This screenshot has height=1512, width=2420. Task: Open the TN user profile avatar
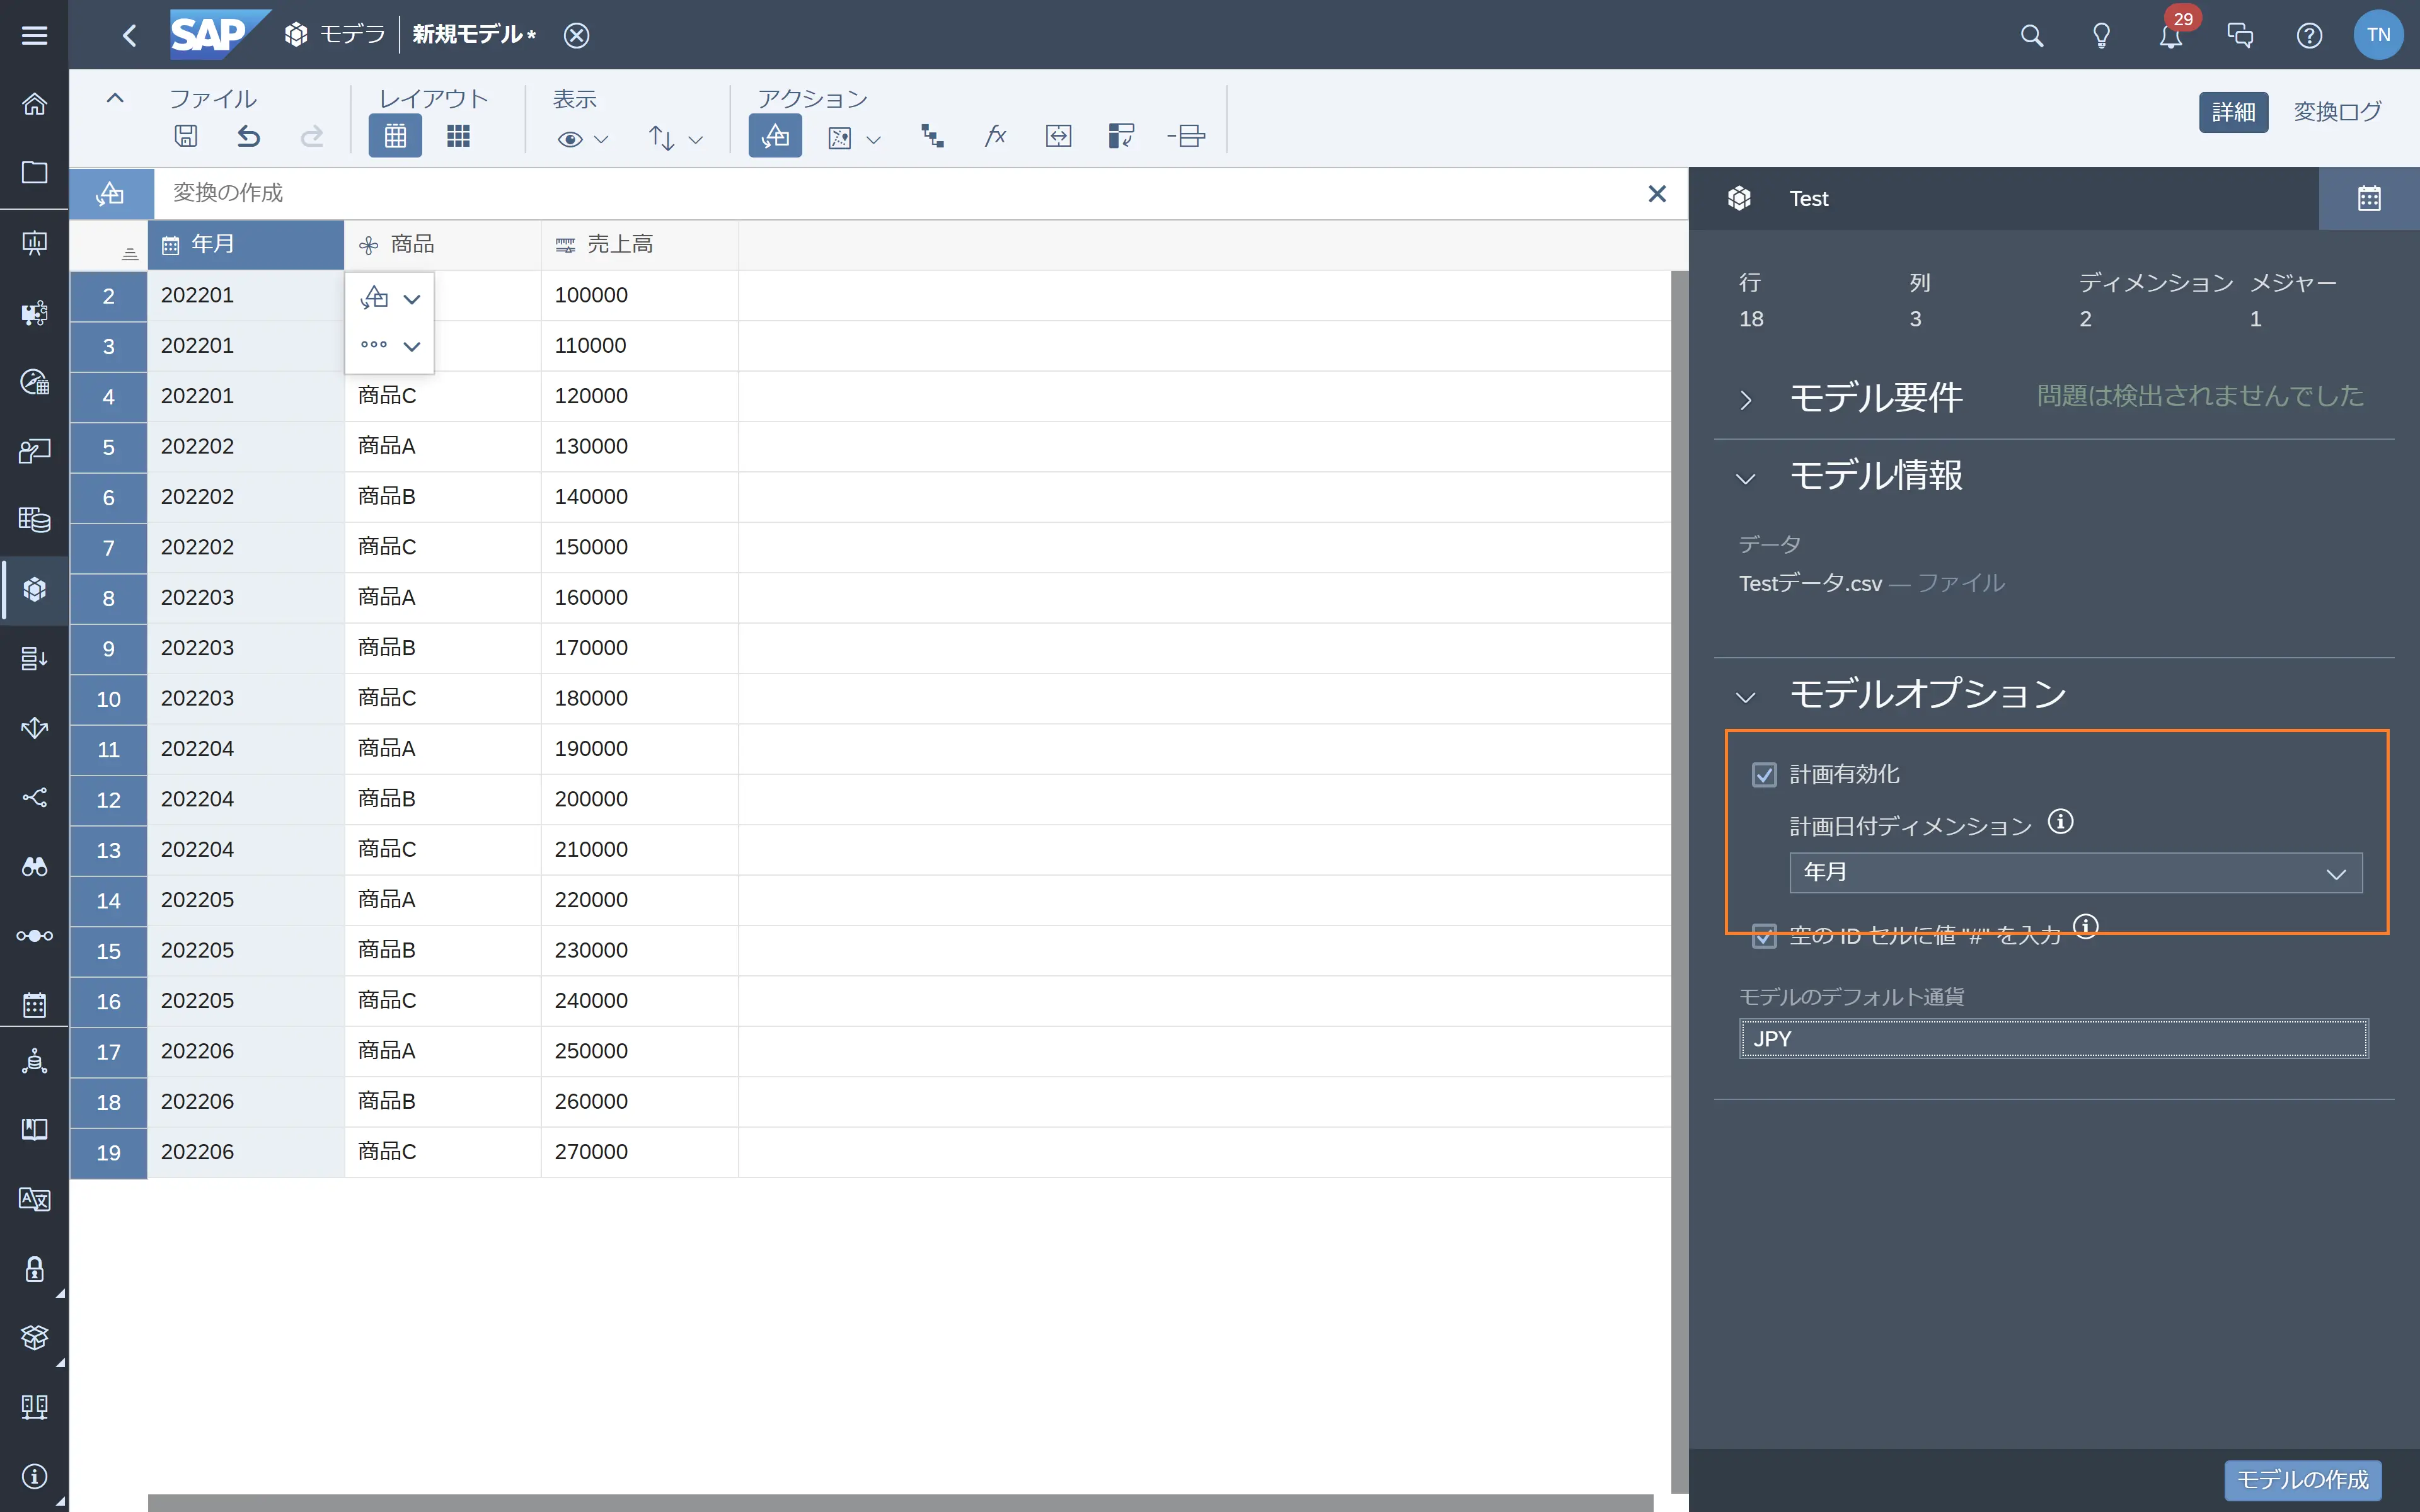coord(2378,35)
